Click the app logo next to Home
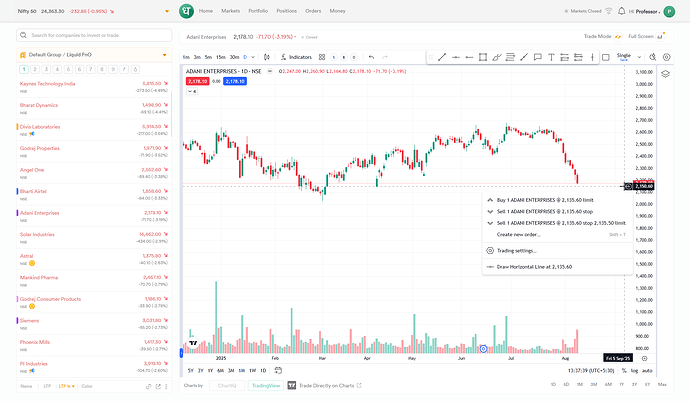 (187, 11)
